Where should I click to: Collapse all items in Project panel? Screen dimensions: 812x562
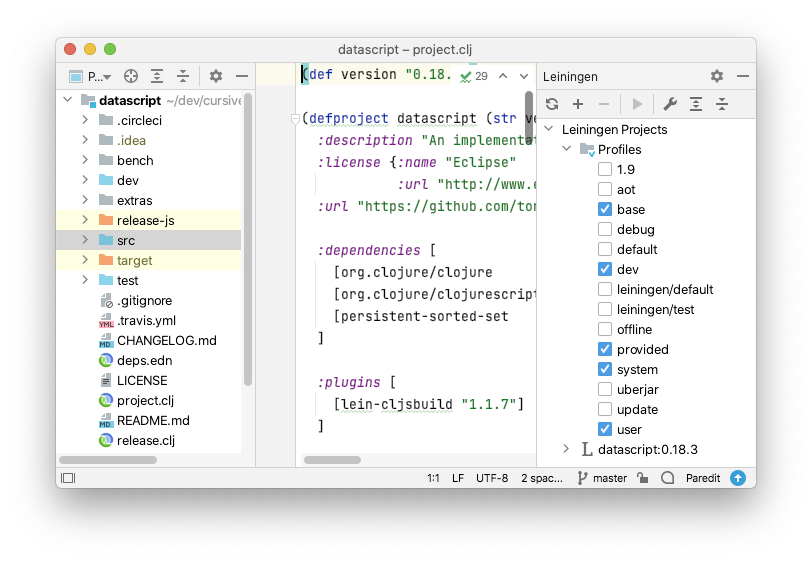(183, 77)
